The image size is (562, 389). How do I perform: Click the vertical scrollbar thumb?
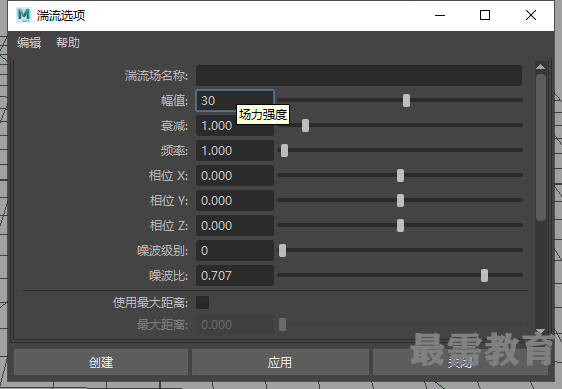[x=541, y=147]
